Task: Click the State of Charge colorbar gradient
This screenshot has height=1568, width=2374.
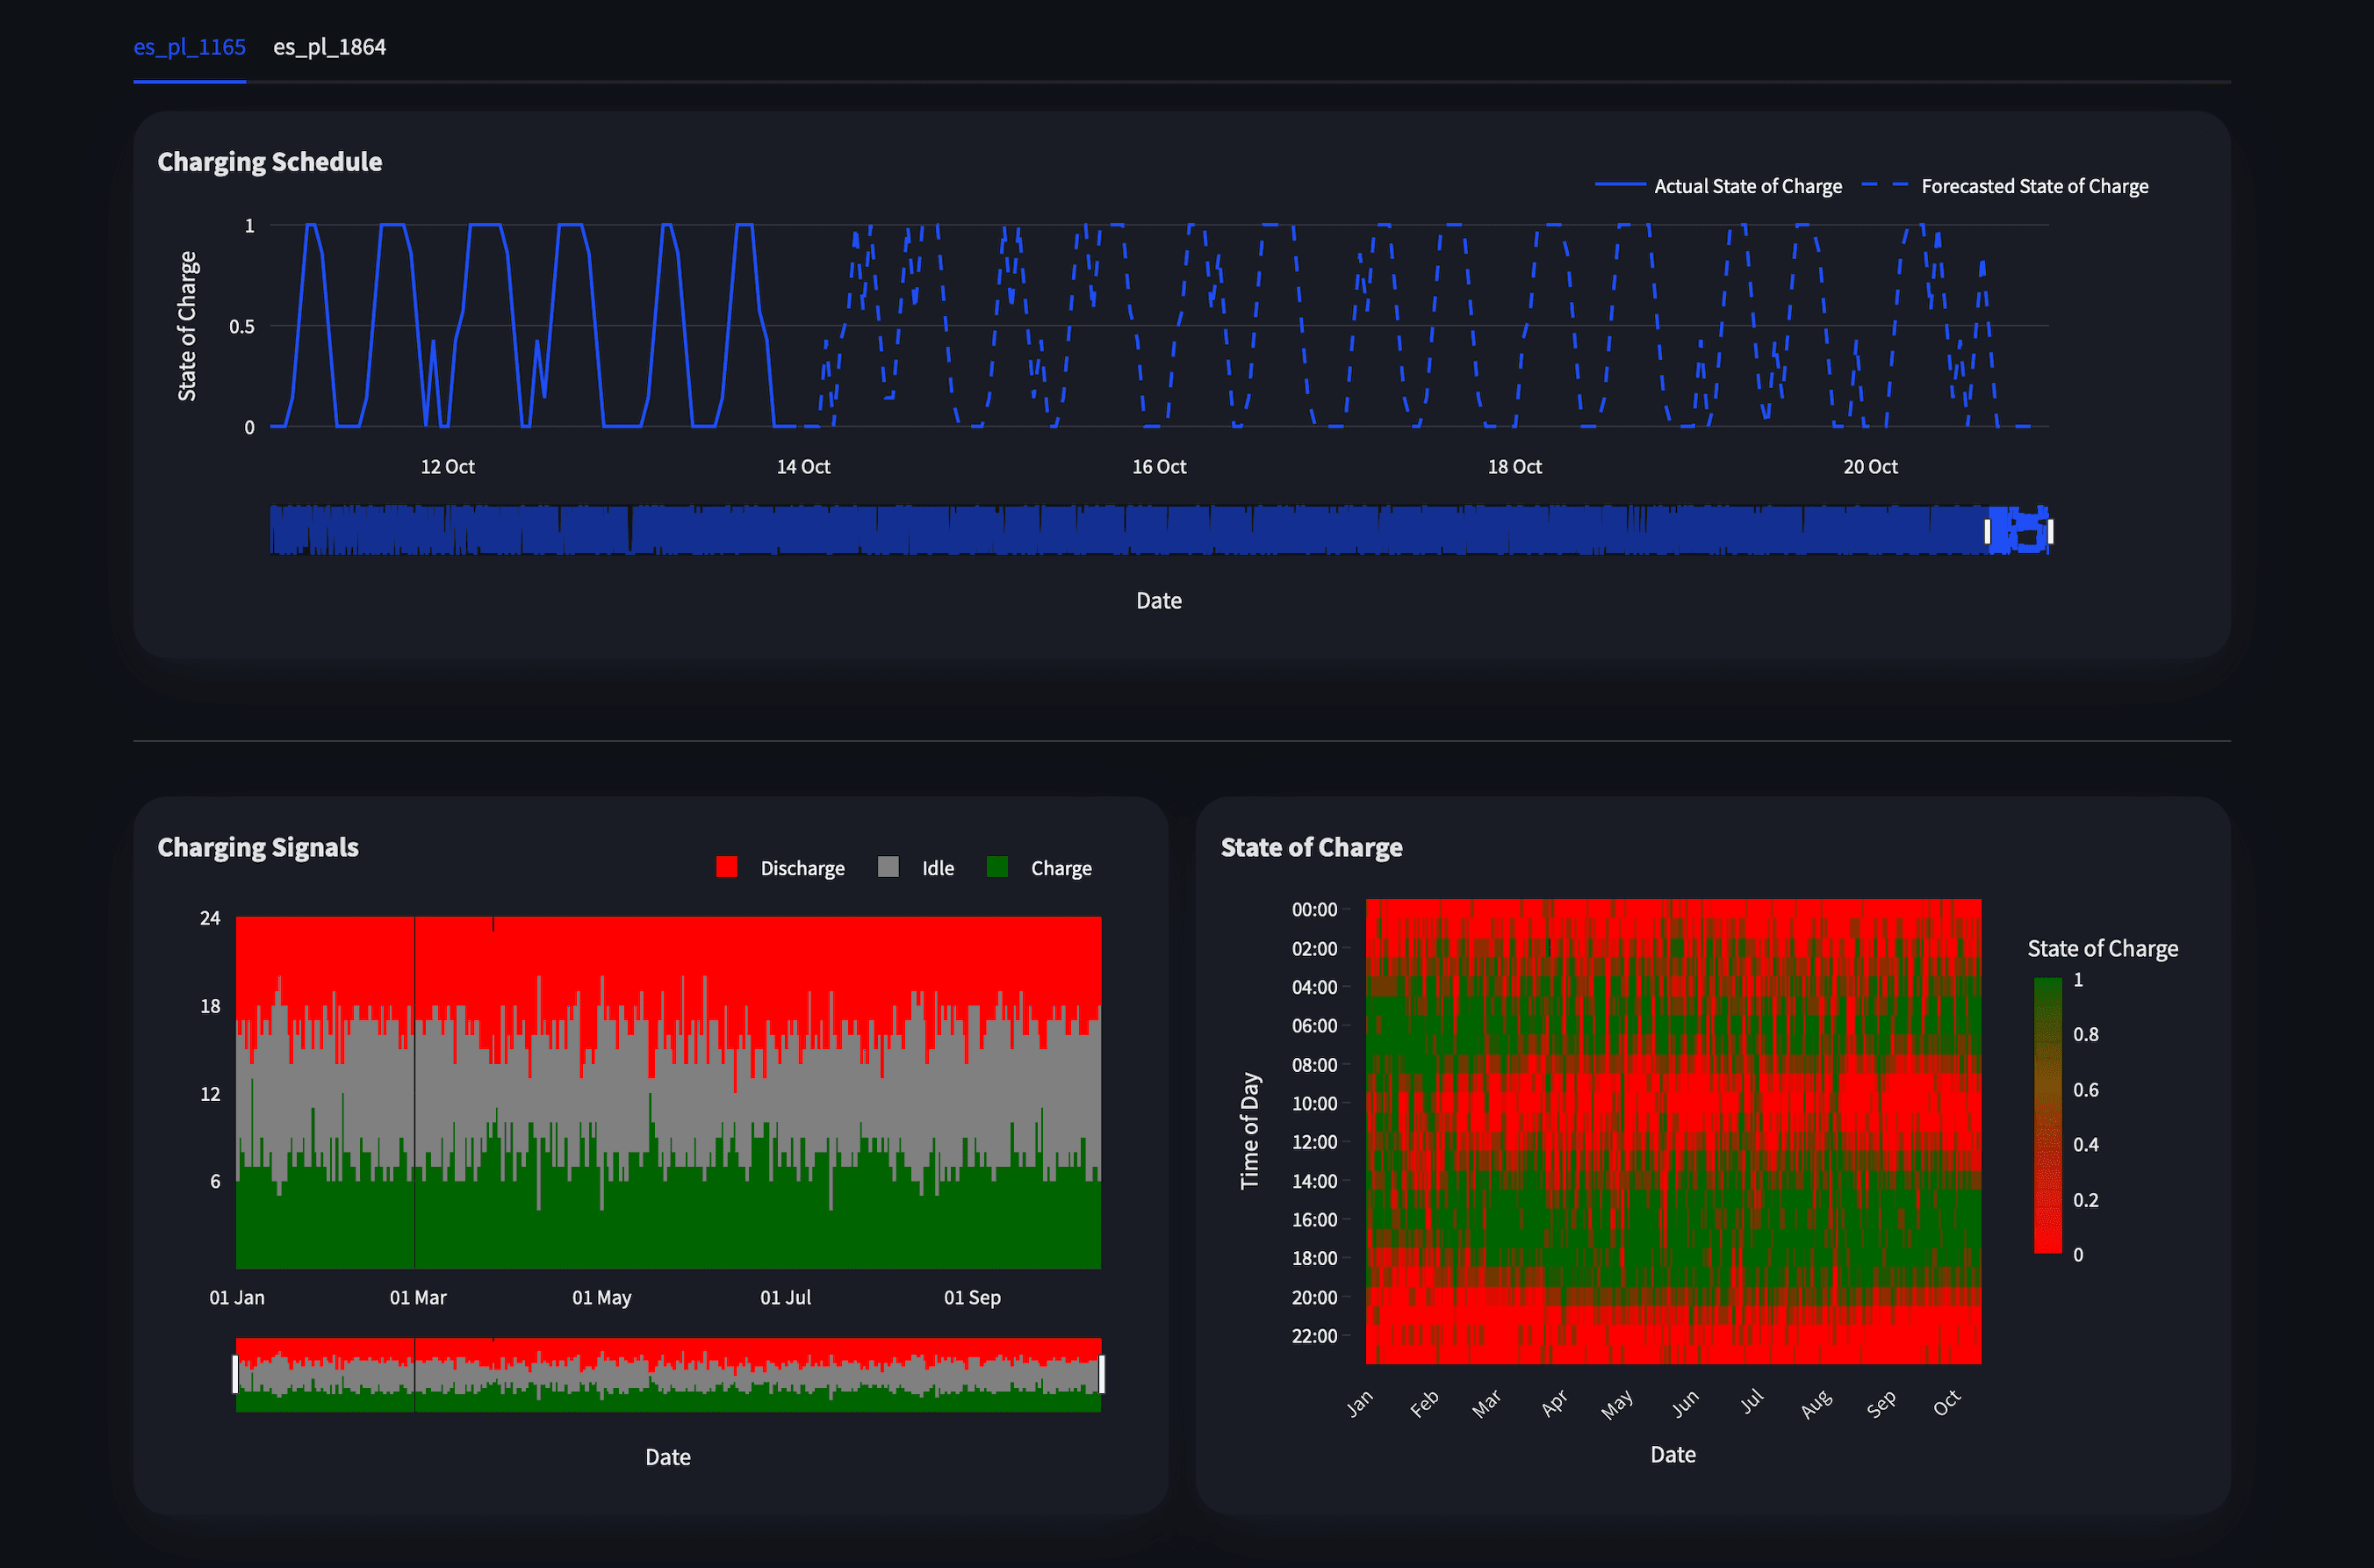Action: coord(2047,1115)
